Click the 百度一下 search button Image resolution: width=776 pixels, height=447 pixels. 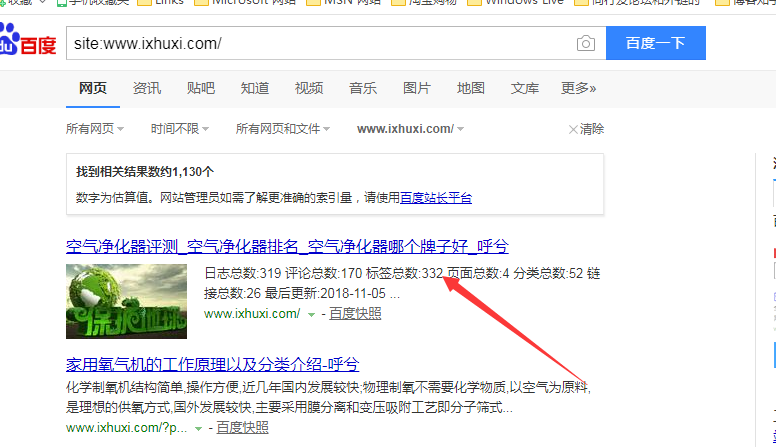coord(656,43)
